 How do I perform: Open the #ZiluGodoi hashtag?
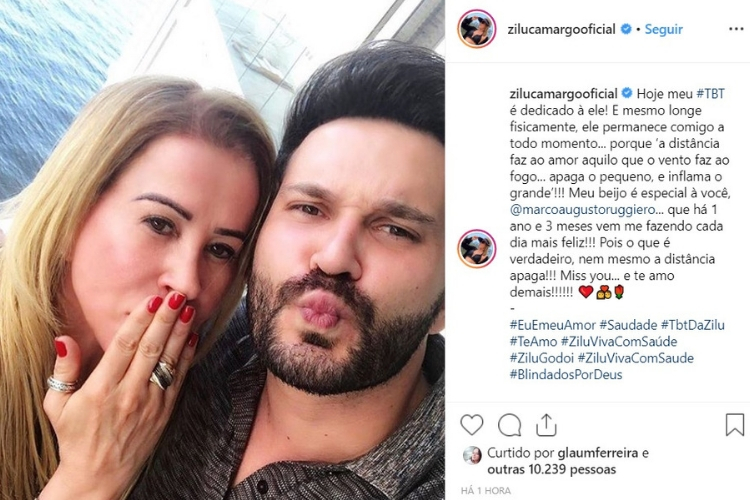541,358
